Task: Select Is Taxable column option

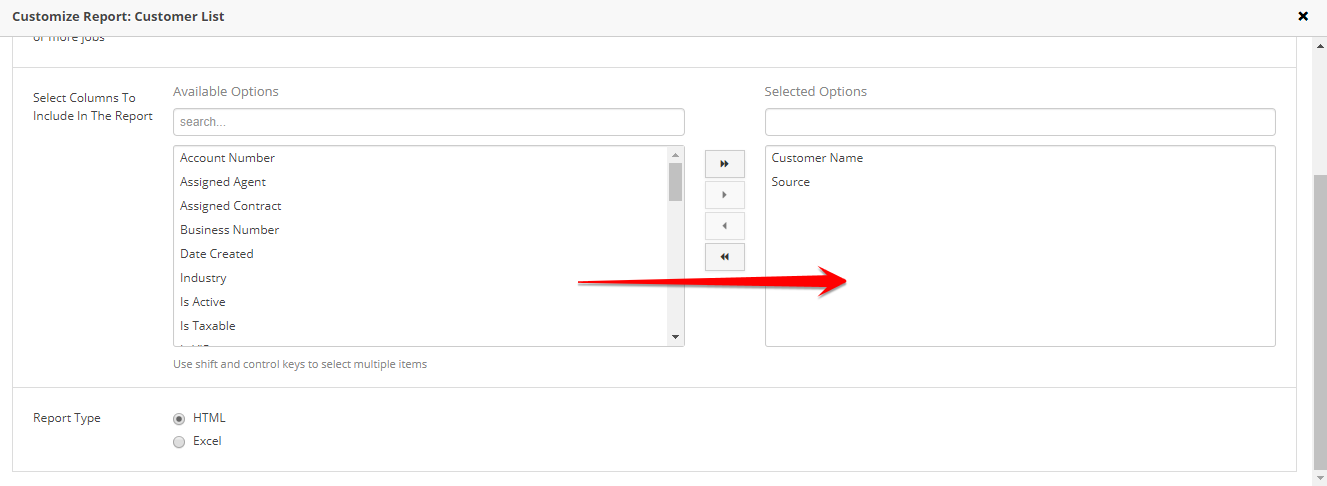Action: coord(421,326)
